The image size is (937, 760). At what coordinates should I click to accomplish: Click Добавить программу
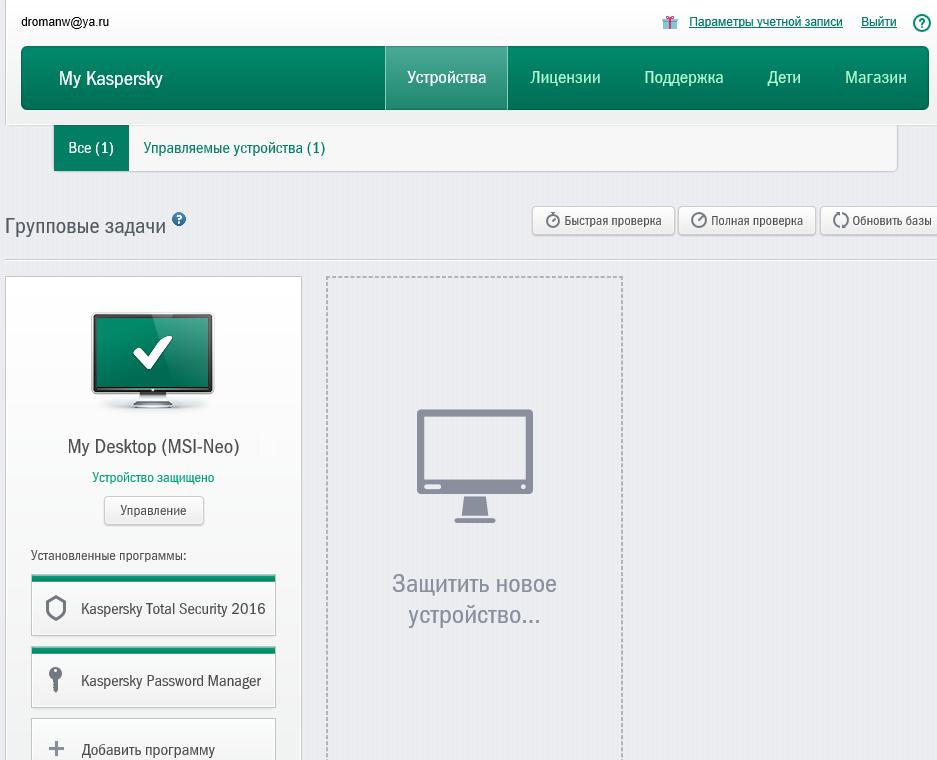154,740
